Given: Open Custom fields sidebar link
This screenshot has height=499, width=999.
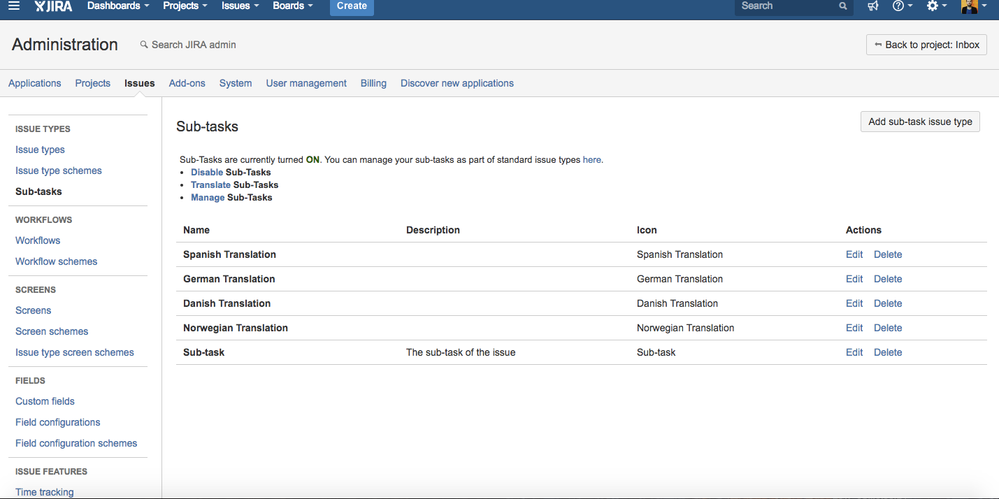Looking at the screenshot, I should click(45, 401).
